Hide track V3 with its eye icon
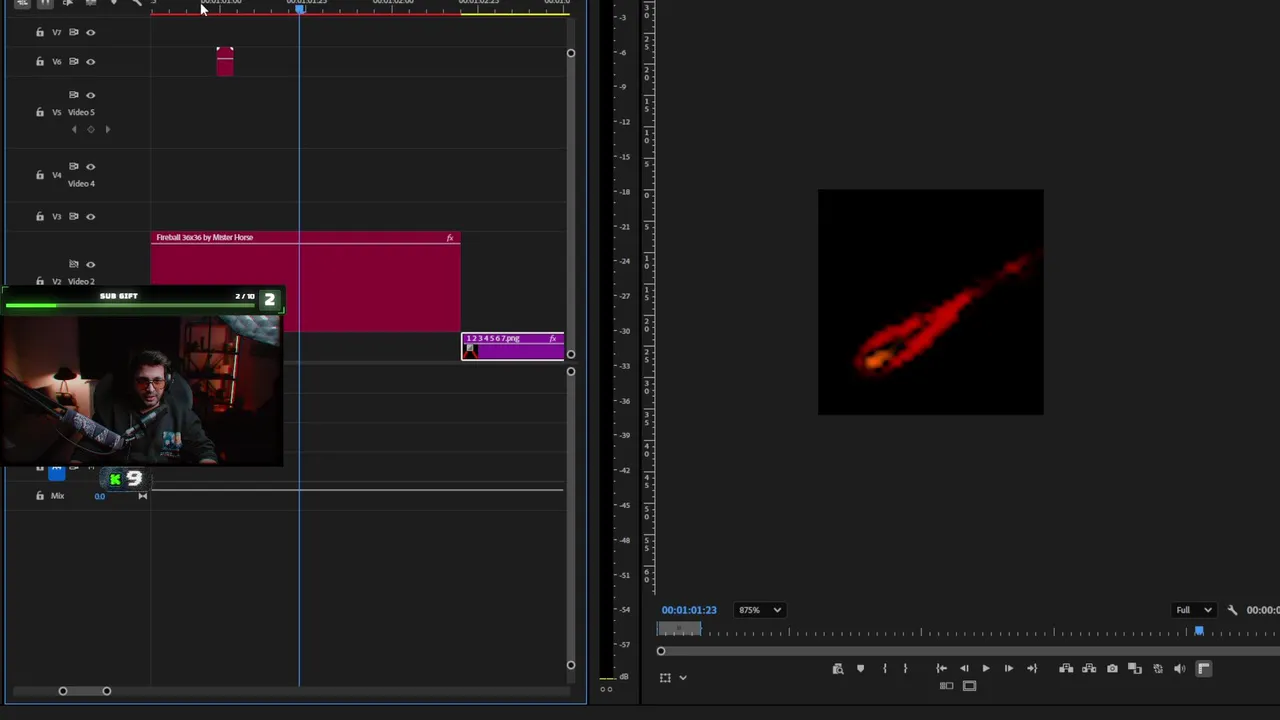This screenshot has width=1280, height=720. (x=91, y=217)
